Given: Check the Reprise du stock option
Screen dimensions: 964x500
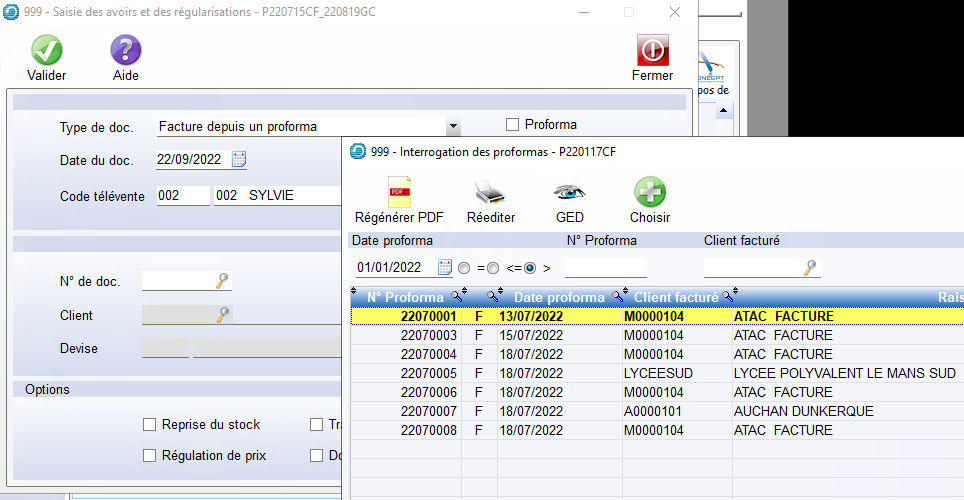Looking at the screenshot, I should point(149,425).
